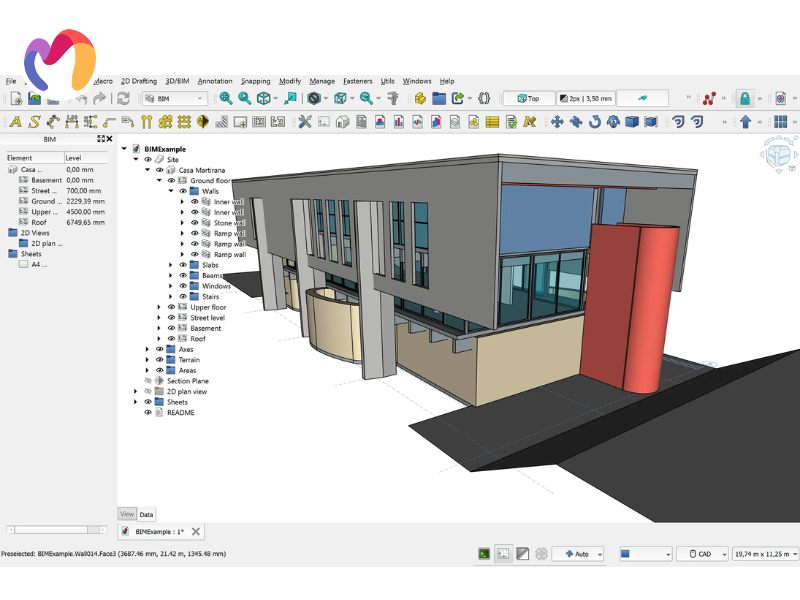Click the Rotate tool icon
This screenshot has width=800, height=600.
tap(594, 122)
